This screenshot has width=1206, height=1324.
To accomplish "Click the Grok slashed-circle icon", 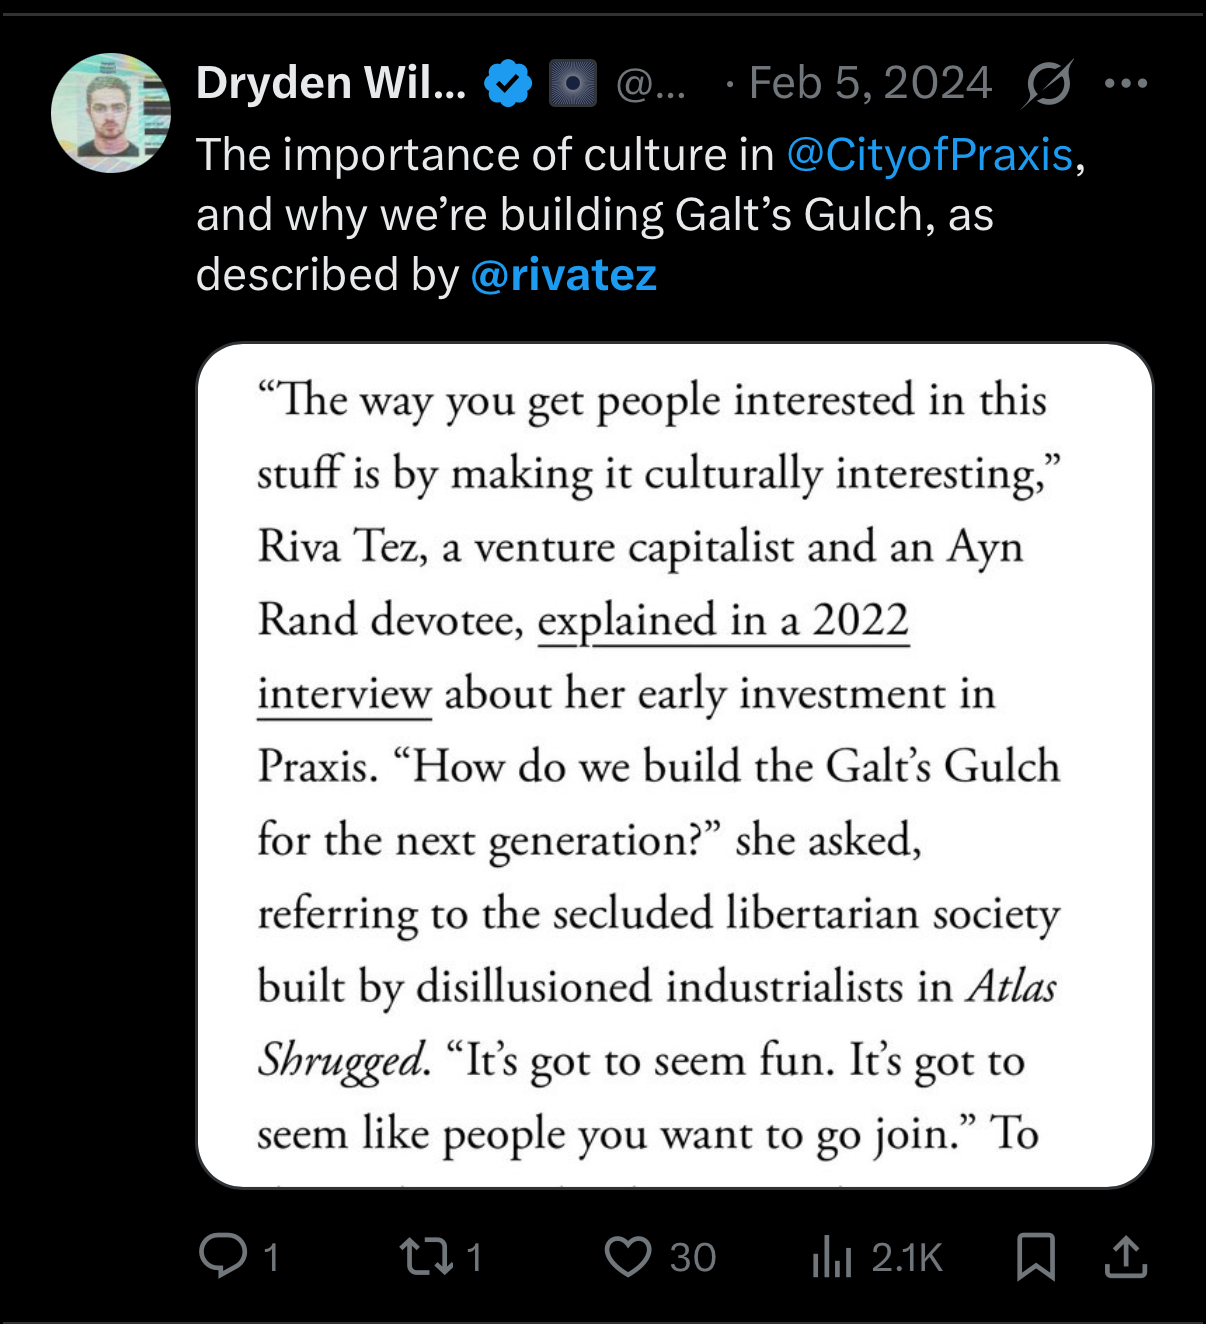I will (1048, 83).
